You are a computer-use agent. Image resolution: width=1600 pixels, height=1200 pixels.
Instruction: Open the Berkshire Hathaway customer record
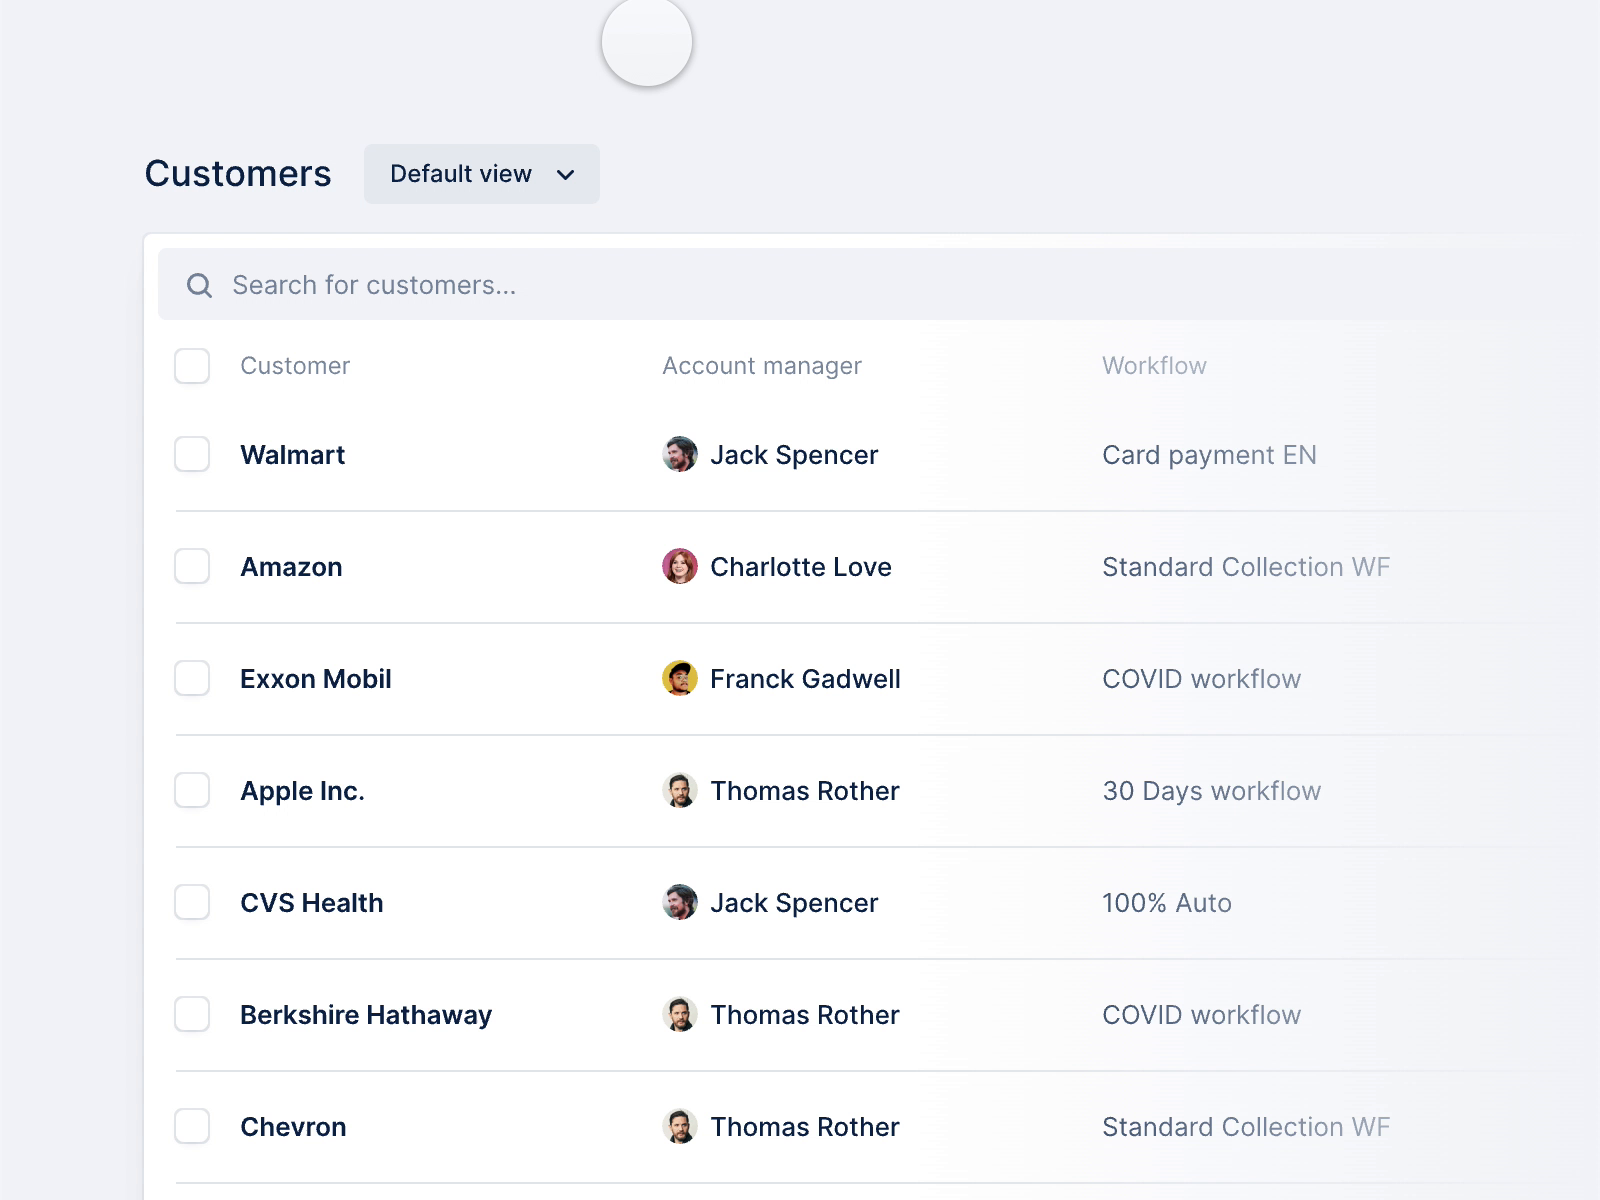pyautogui.click(x=366, y=1015)
